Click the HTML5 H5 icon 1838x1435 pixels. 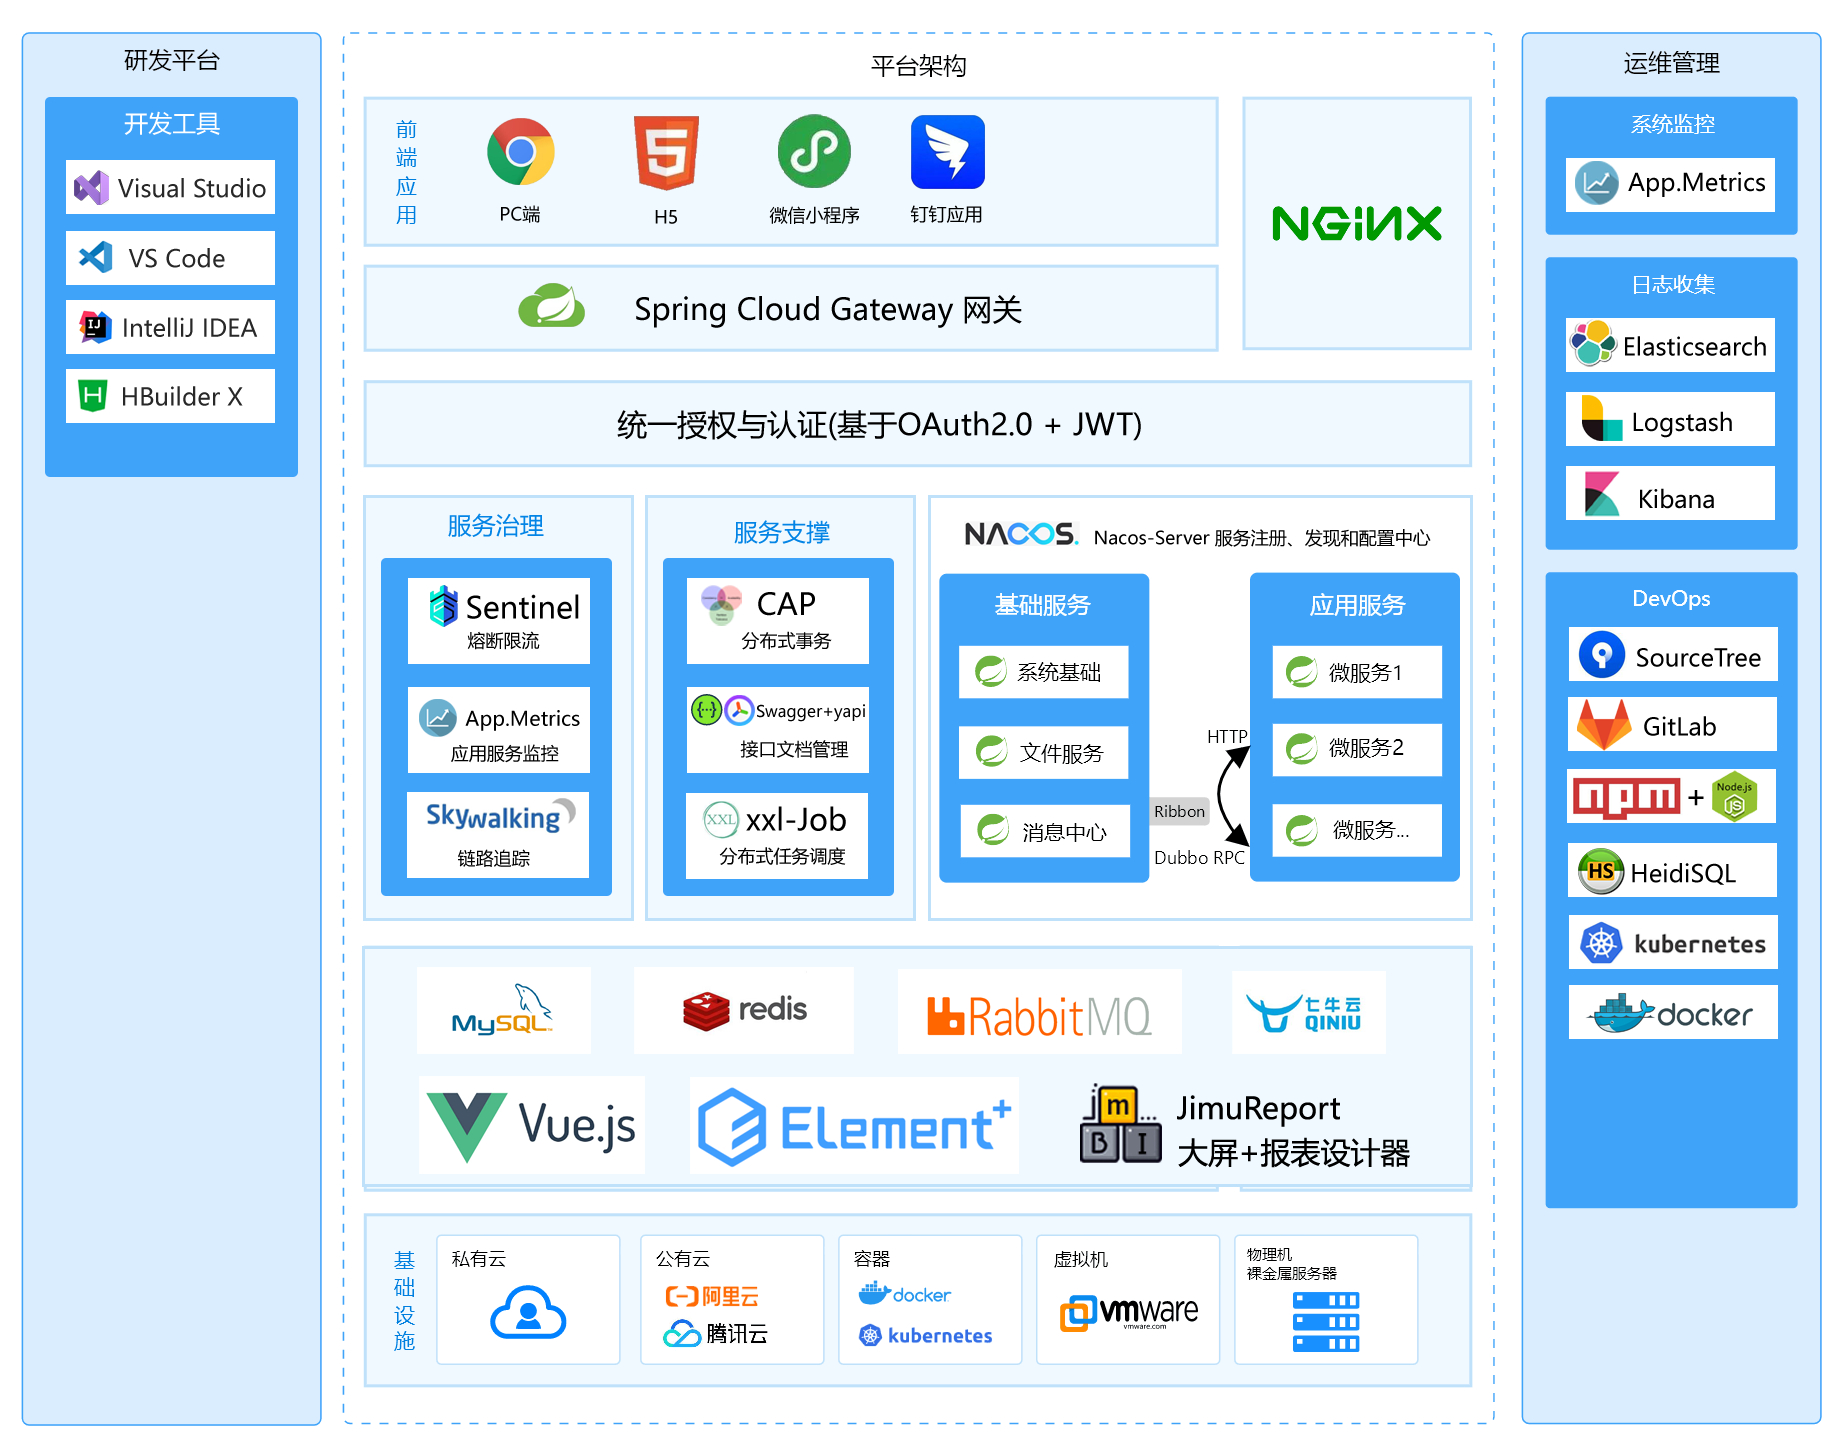[x=666, y=153]
